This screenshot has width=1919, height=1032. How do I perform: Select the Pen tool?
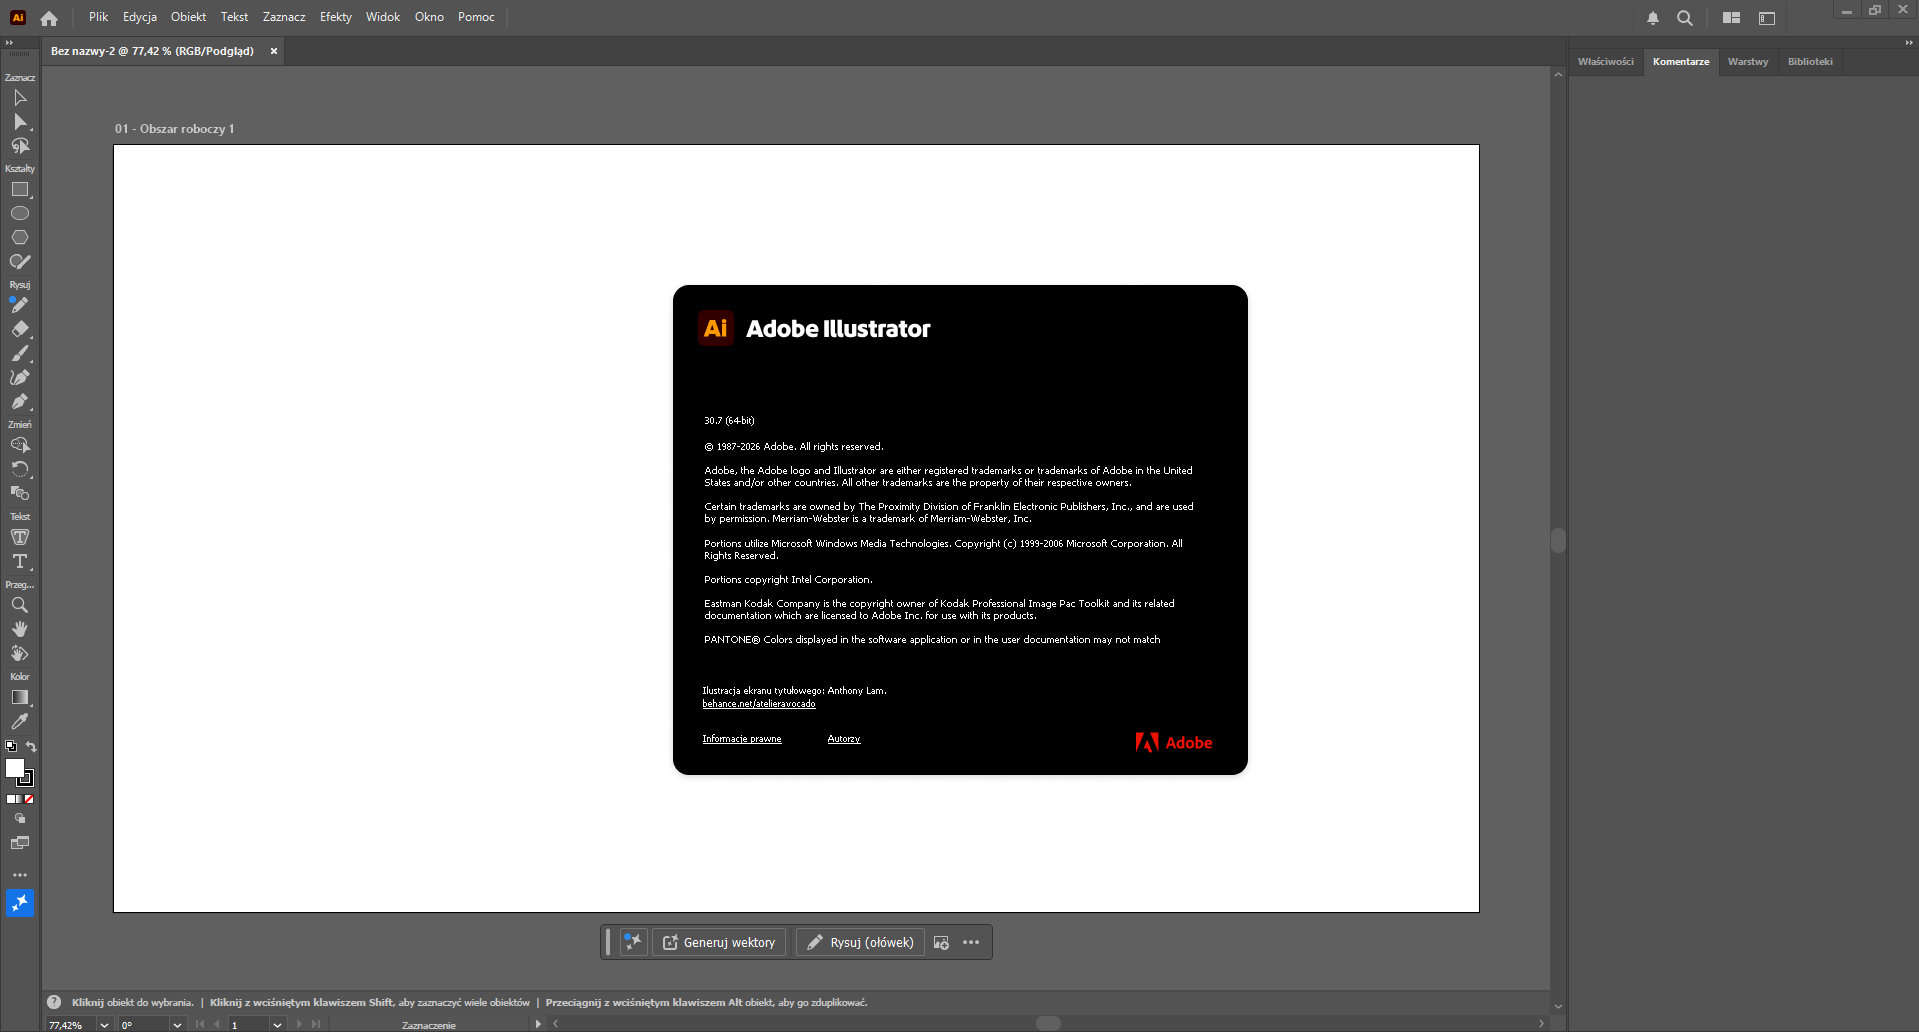click(x=20, y=401)
